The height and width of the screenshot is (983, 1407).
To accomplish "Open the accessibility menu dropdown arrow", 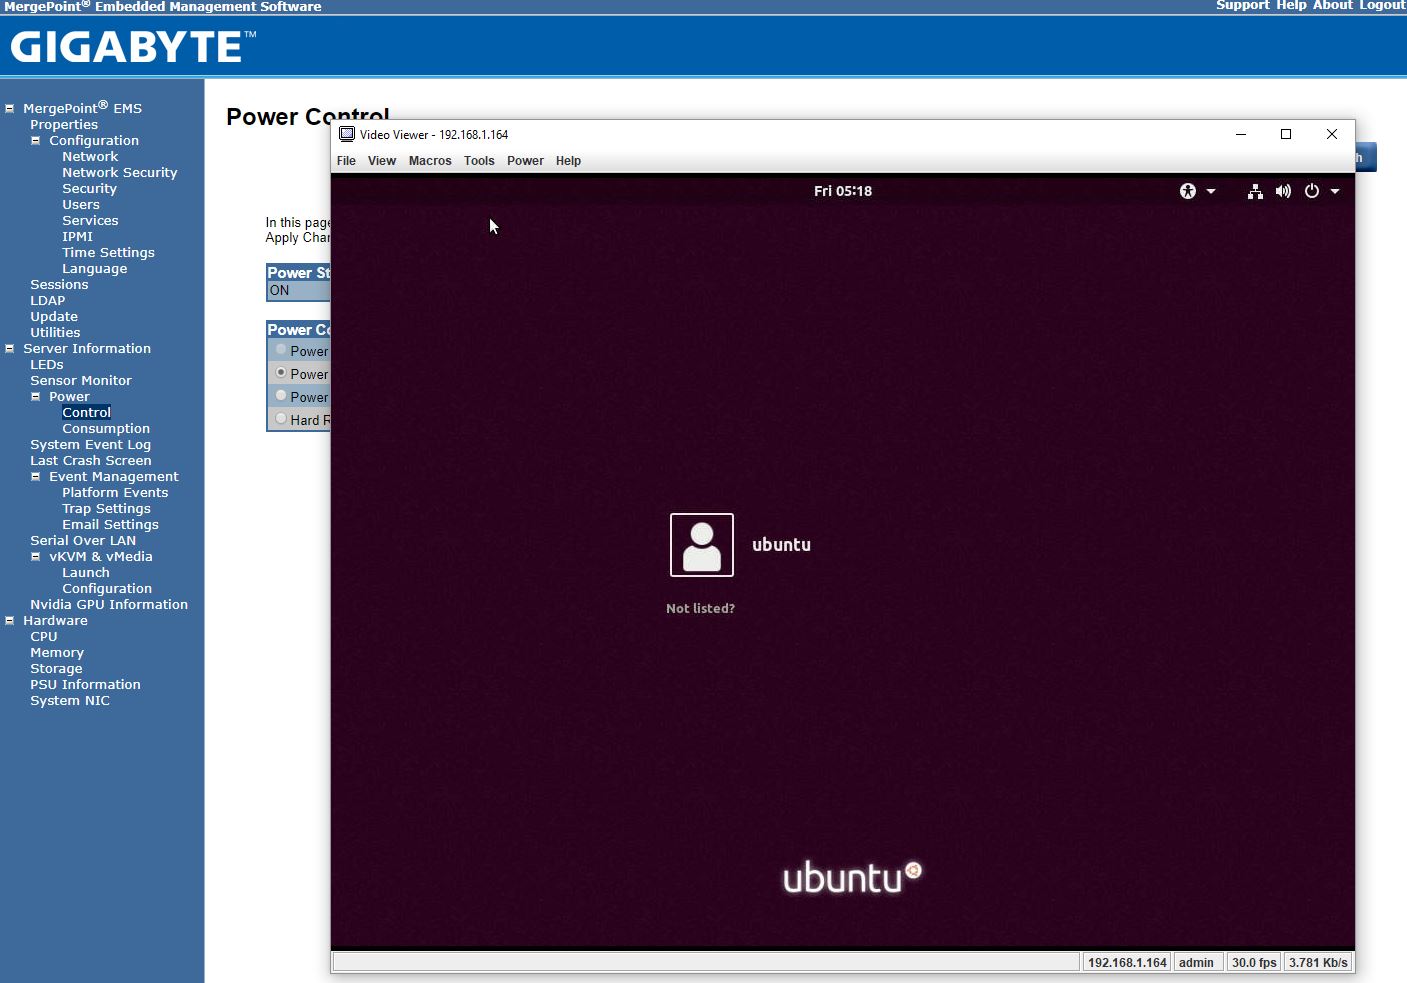I will 1211,191.
